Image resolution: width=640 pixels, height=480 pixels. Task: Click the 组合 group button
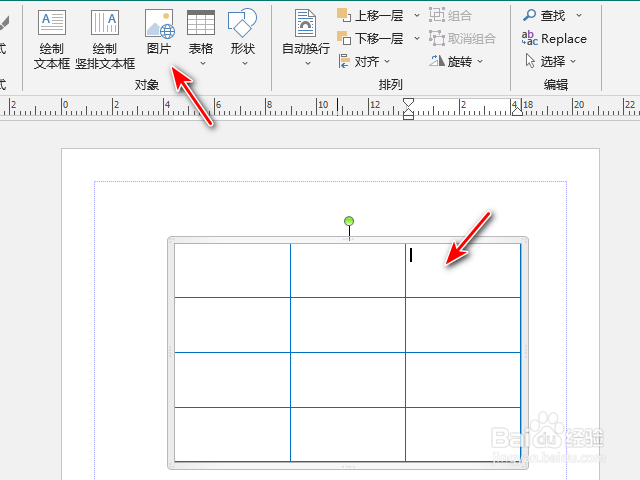(x=451, y=16)
